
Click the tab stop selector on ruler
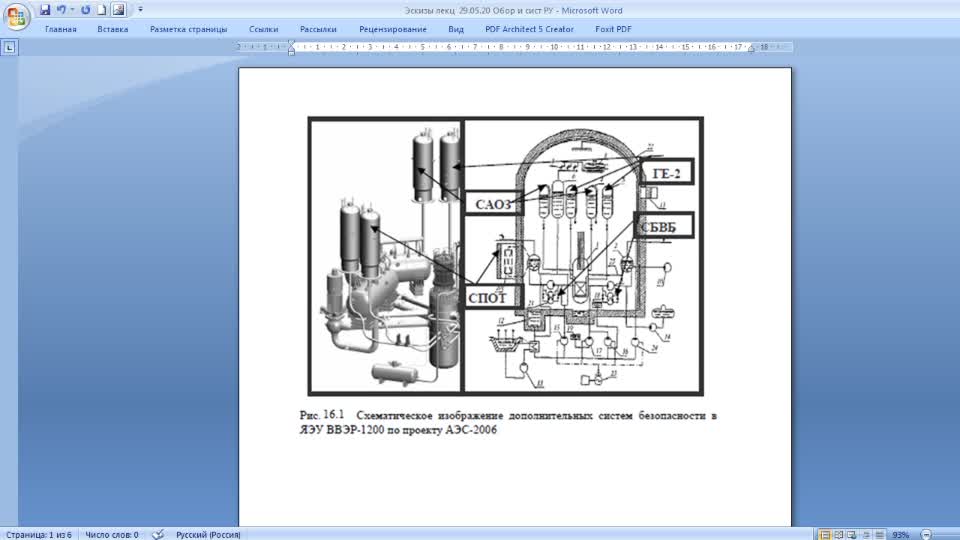(9, 47)
